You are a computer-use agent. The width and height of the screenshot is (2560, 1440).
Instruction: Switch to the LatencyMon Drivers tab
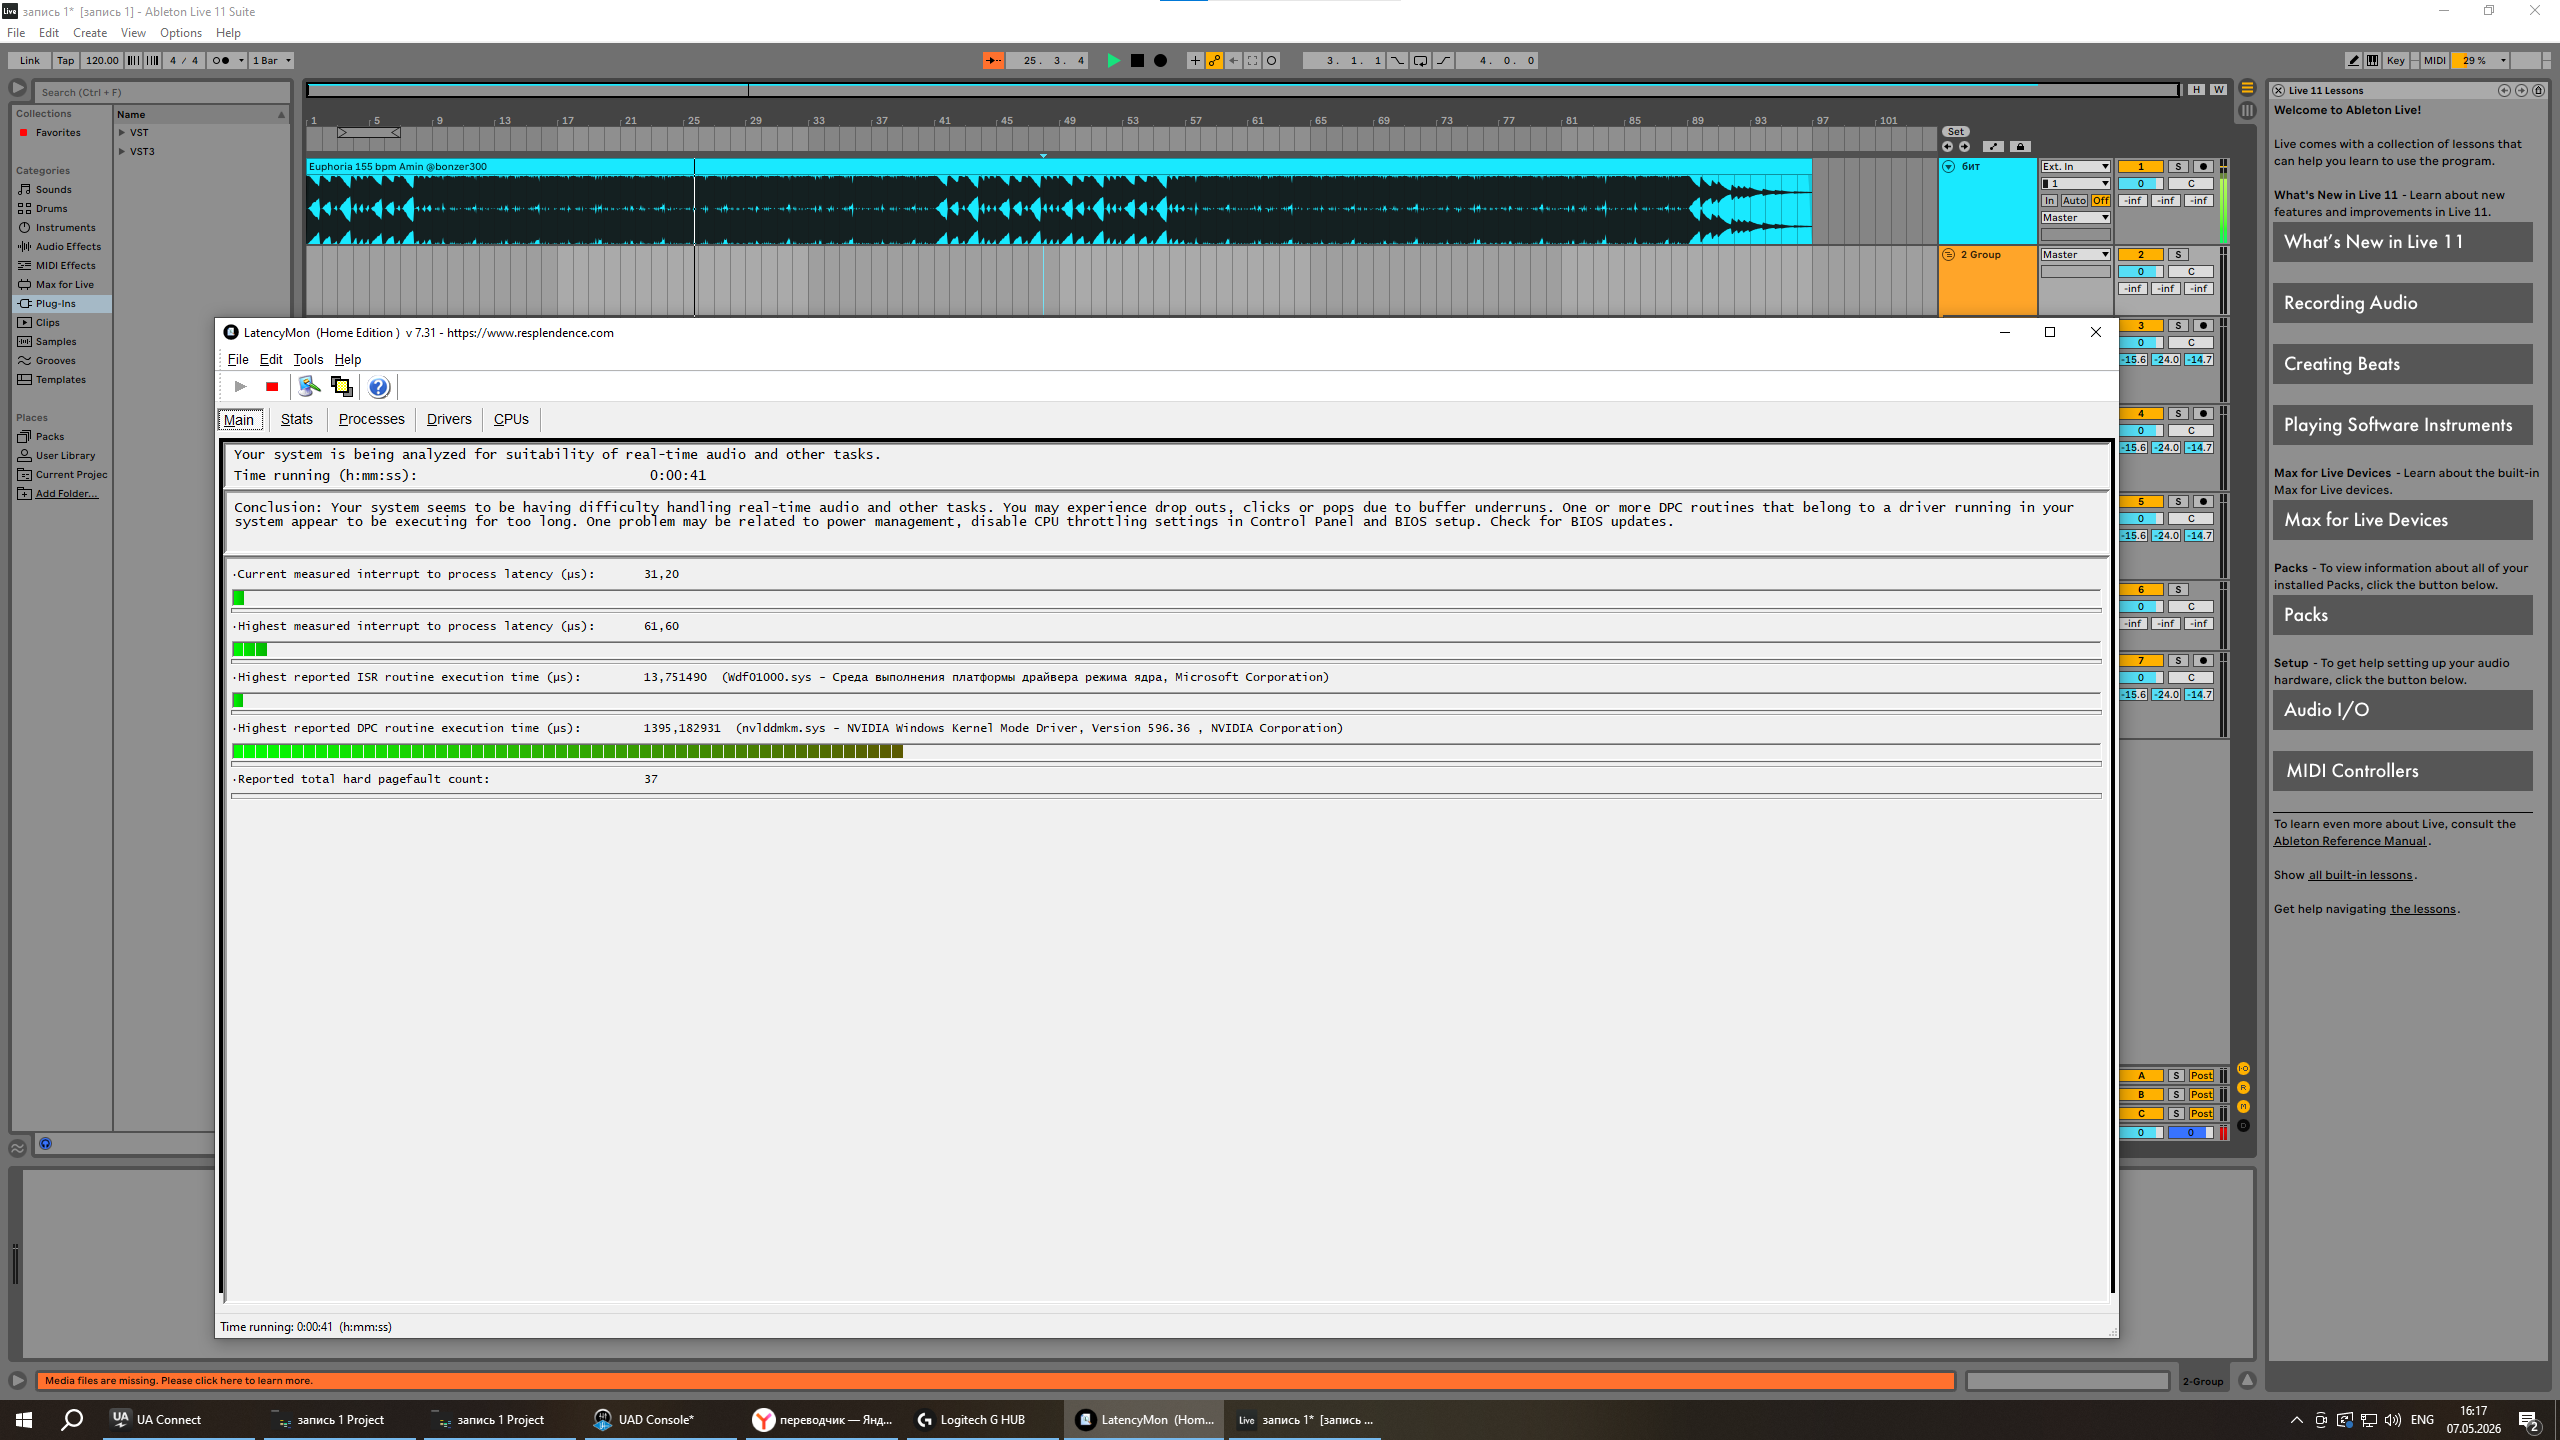(449, 419)
